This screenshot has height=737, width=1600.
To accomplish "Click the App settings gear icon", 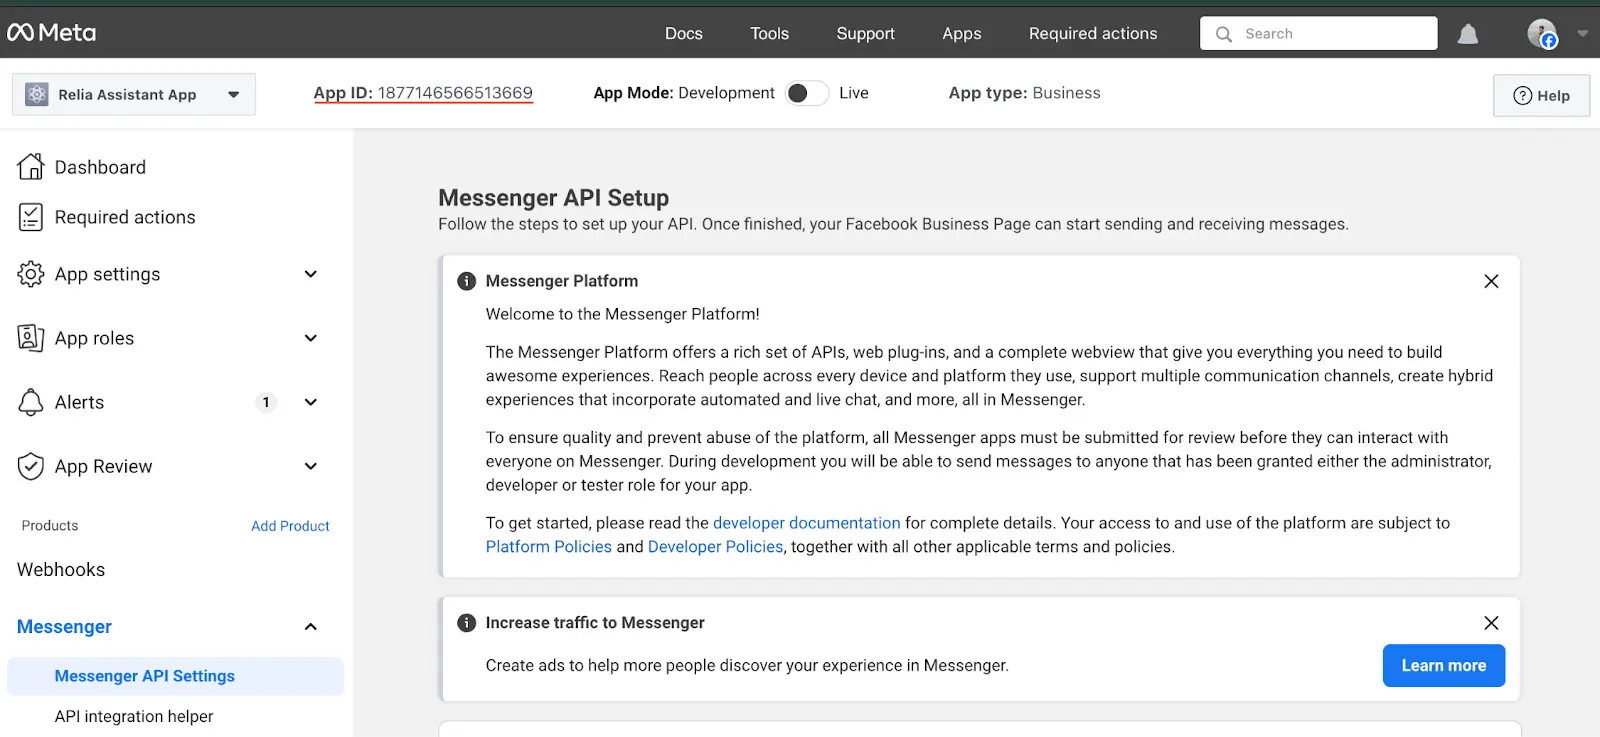I will coord(31,274).
